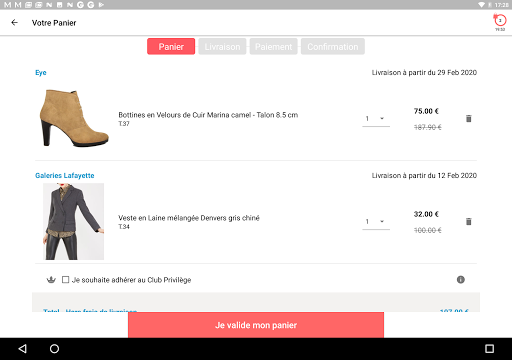Go back using the arrow icon
This screenshot has height=360, width=512.
point(14,23)
